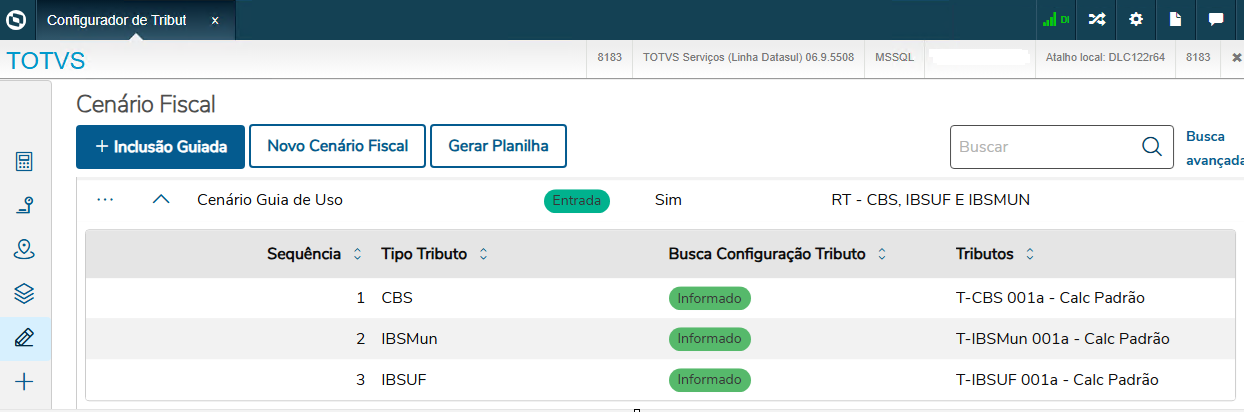Sort by Busca Configuração Tributo column
The width and height of the screenshot is (1244, 412).
[882, 255]
